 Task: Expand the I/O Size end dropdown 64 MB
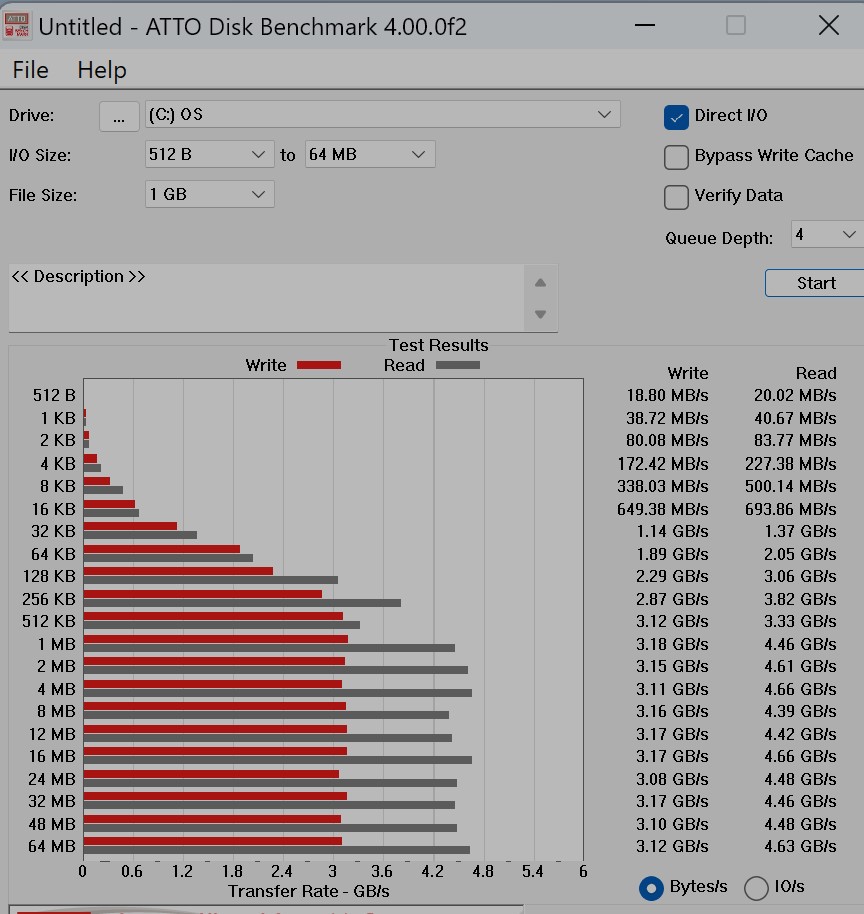[x=369, y=155]
